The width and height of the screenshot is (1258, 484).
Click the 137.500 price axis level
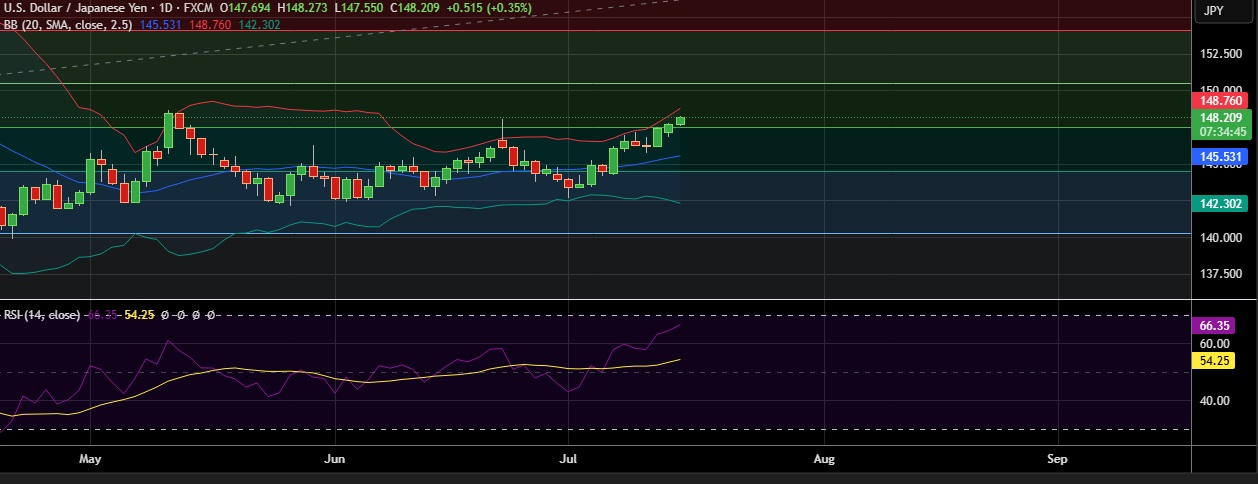point(1221,274)
